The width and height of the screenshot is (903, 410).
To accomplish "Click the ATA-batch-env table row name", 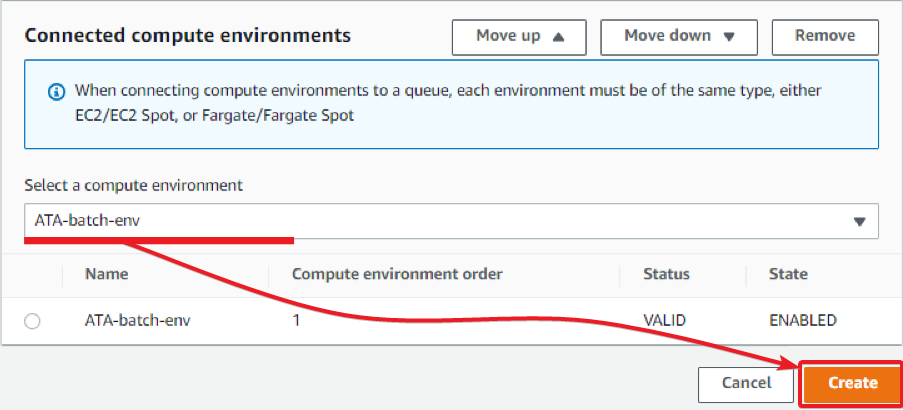I will tap(137, 321).
